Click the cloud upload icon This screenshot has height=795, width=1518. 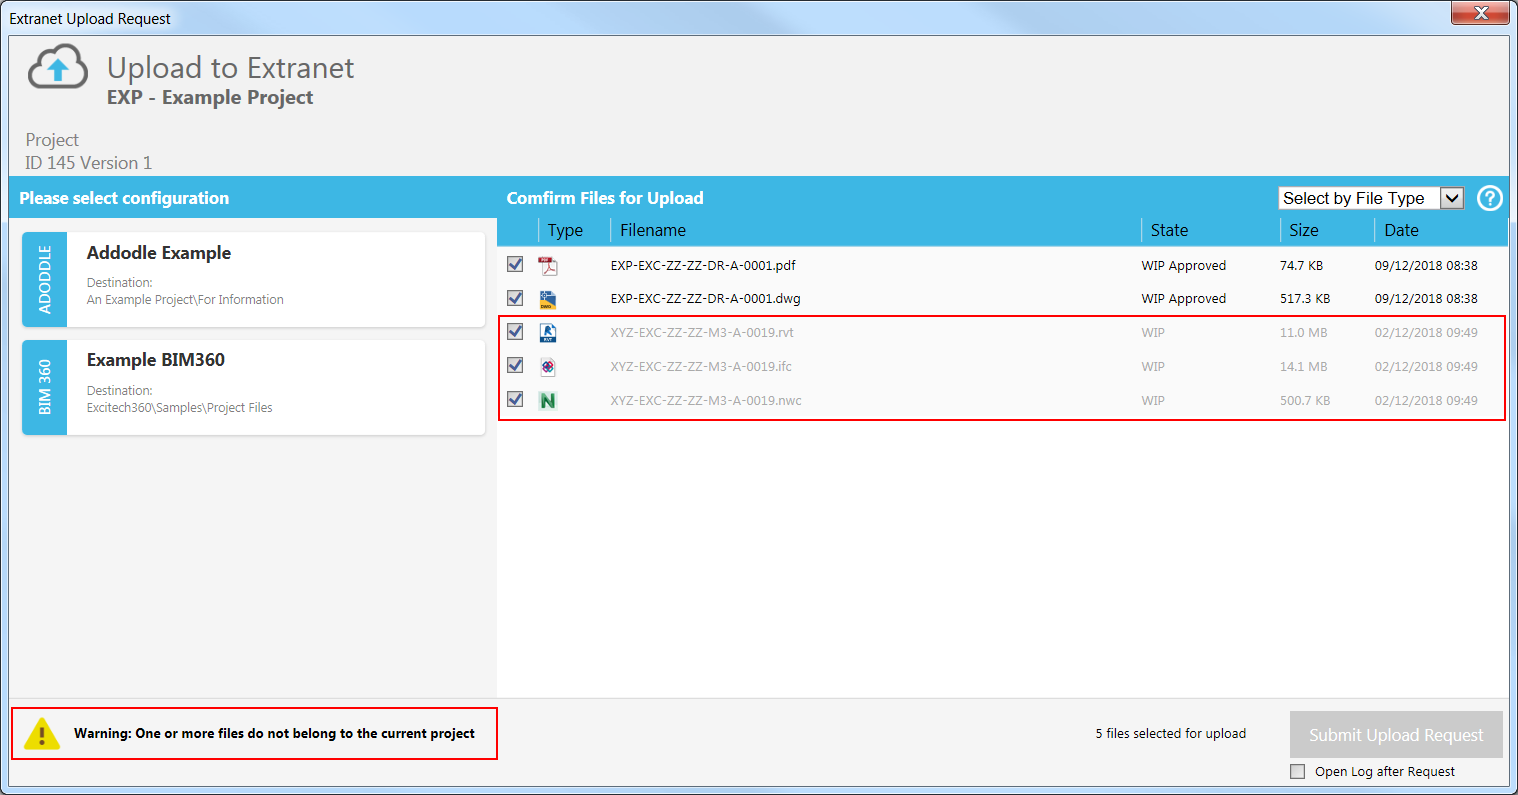[x=58, y=69]
